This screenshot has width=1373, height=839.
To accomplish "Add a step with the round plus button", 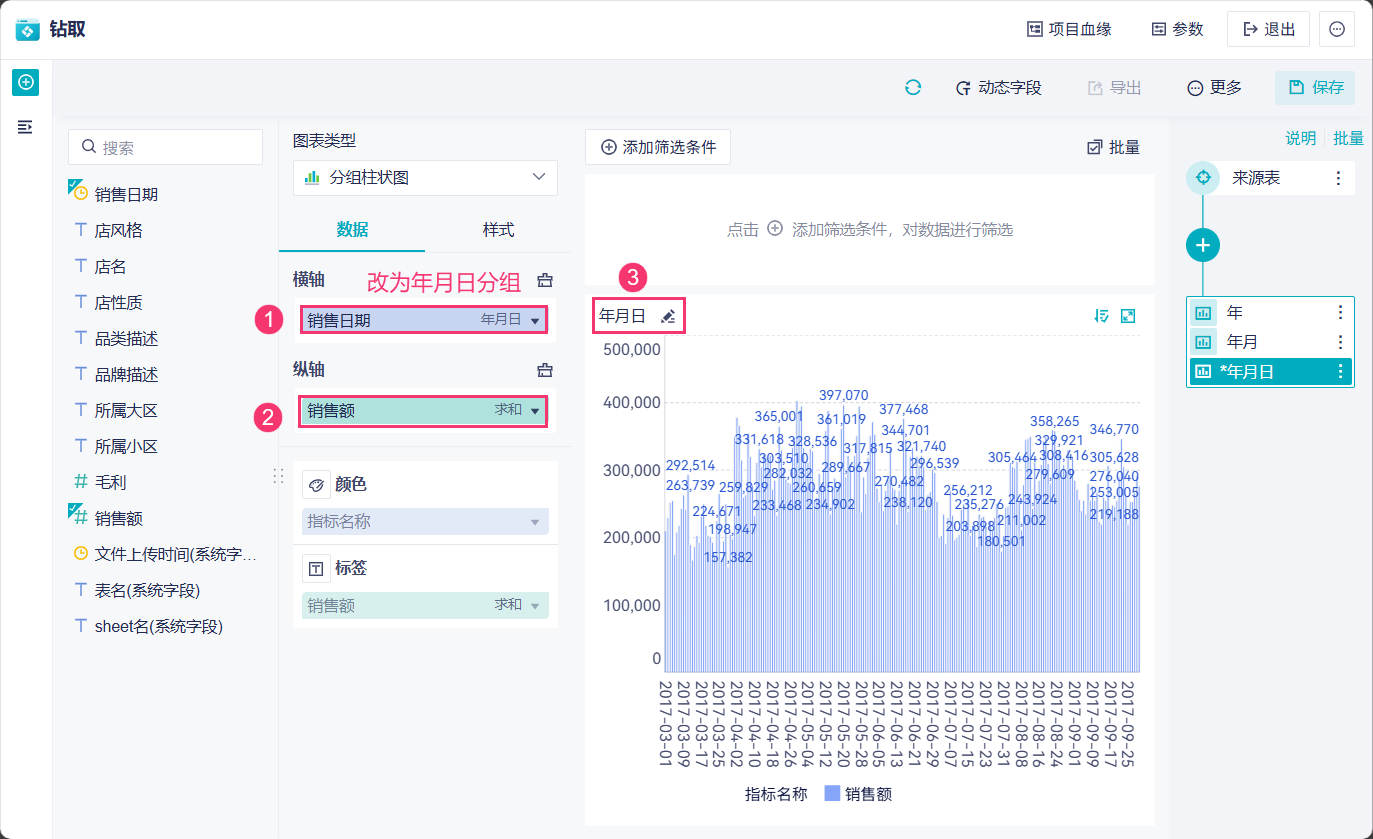I will pyautogui.click(x=1203, y=245).
